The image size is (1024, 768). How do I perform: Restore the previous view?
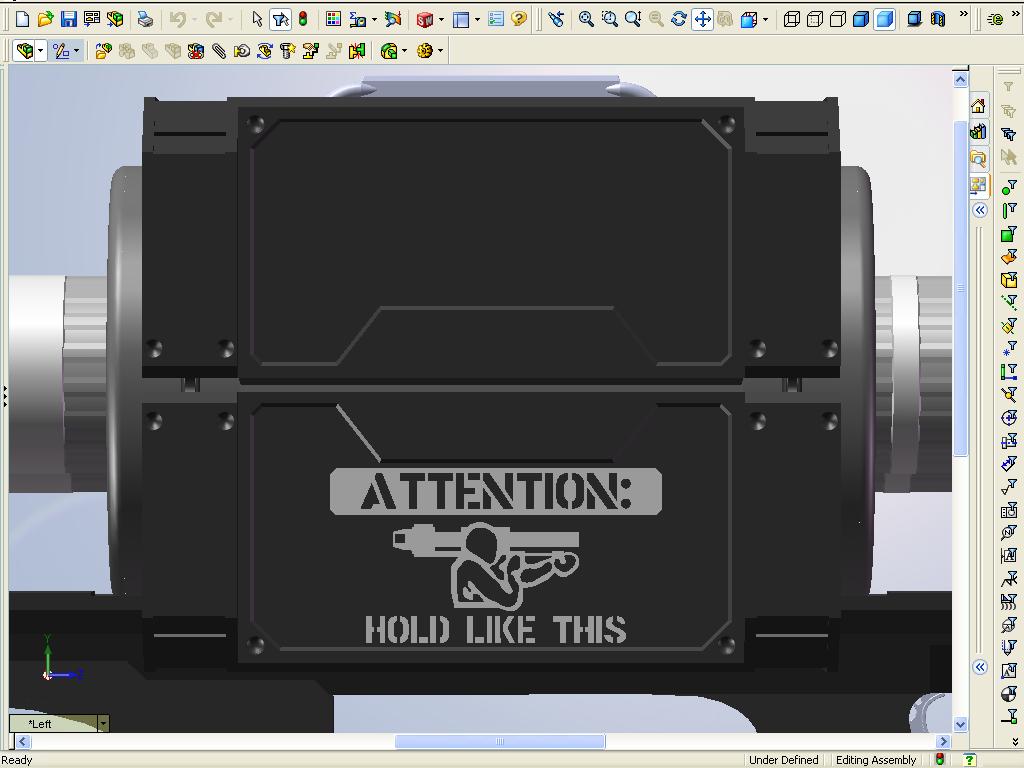(556, 19)
